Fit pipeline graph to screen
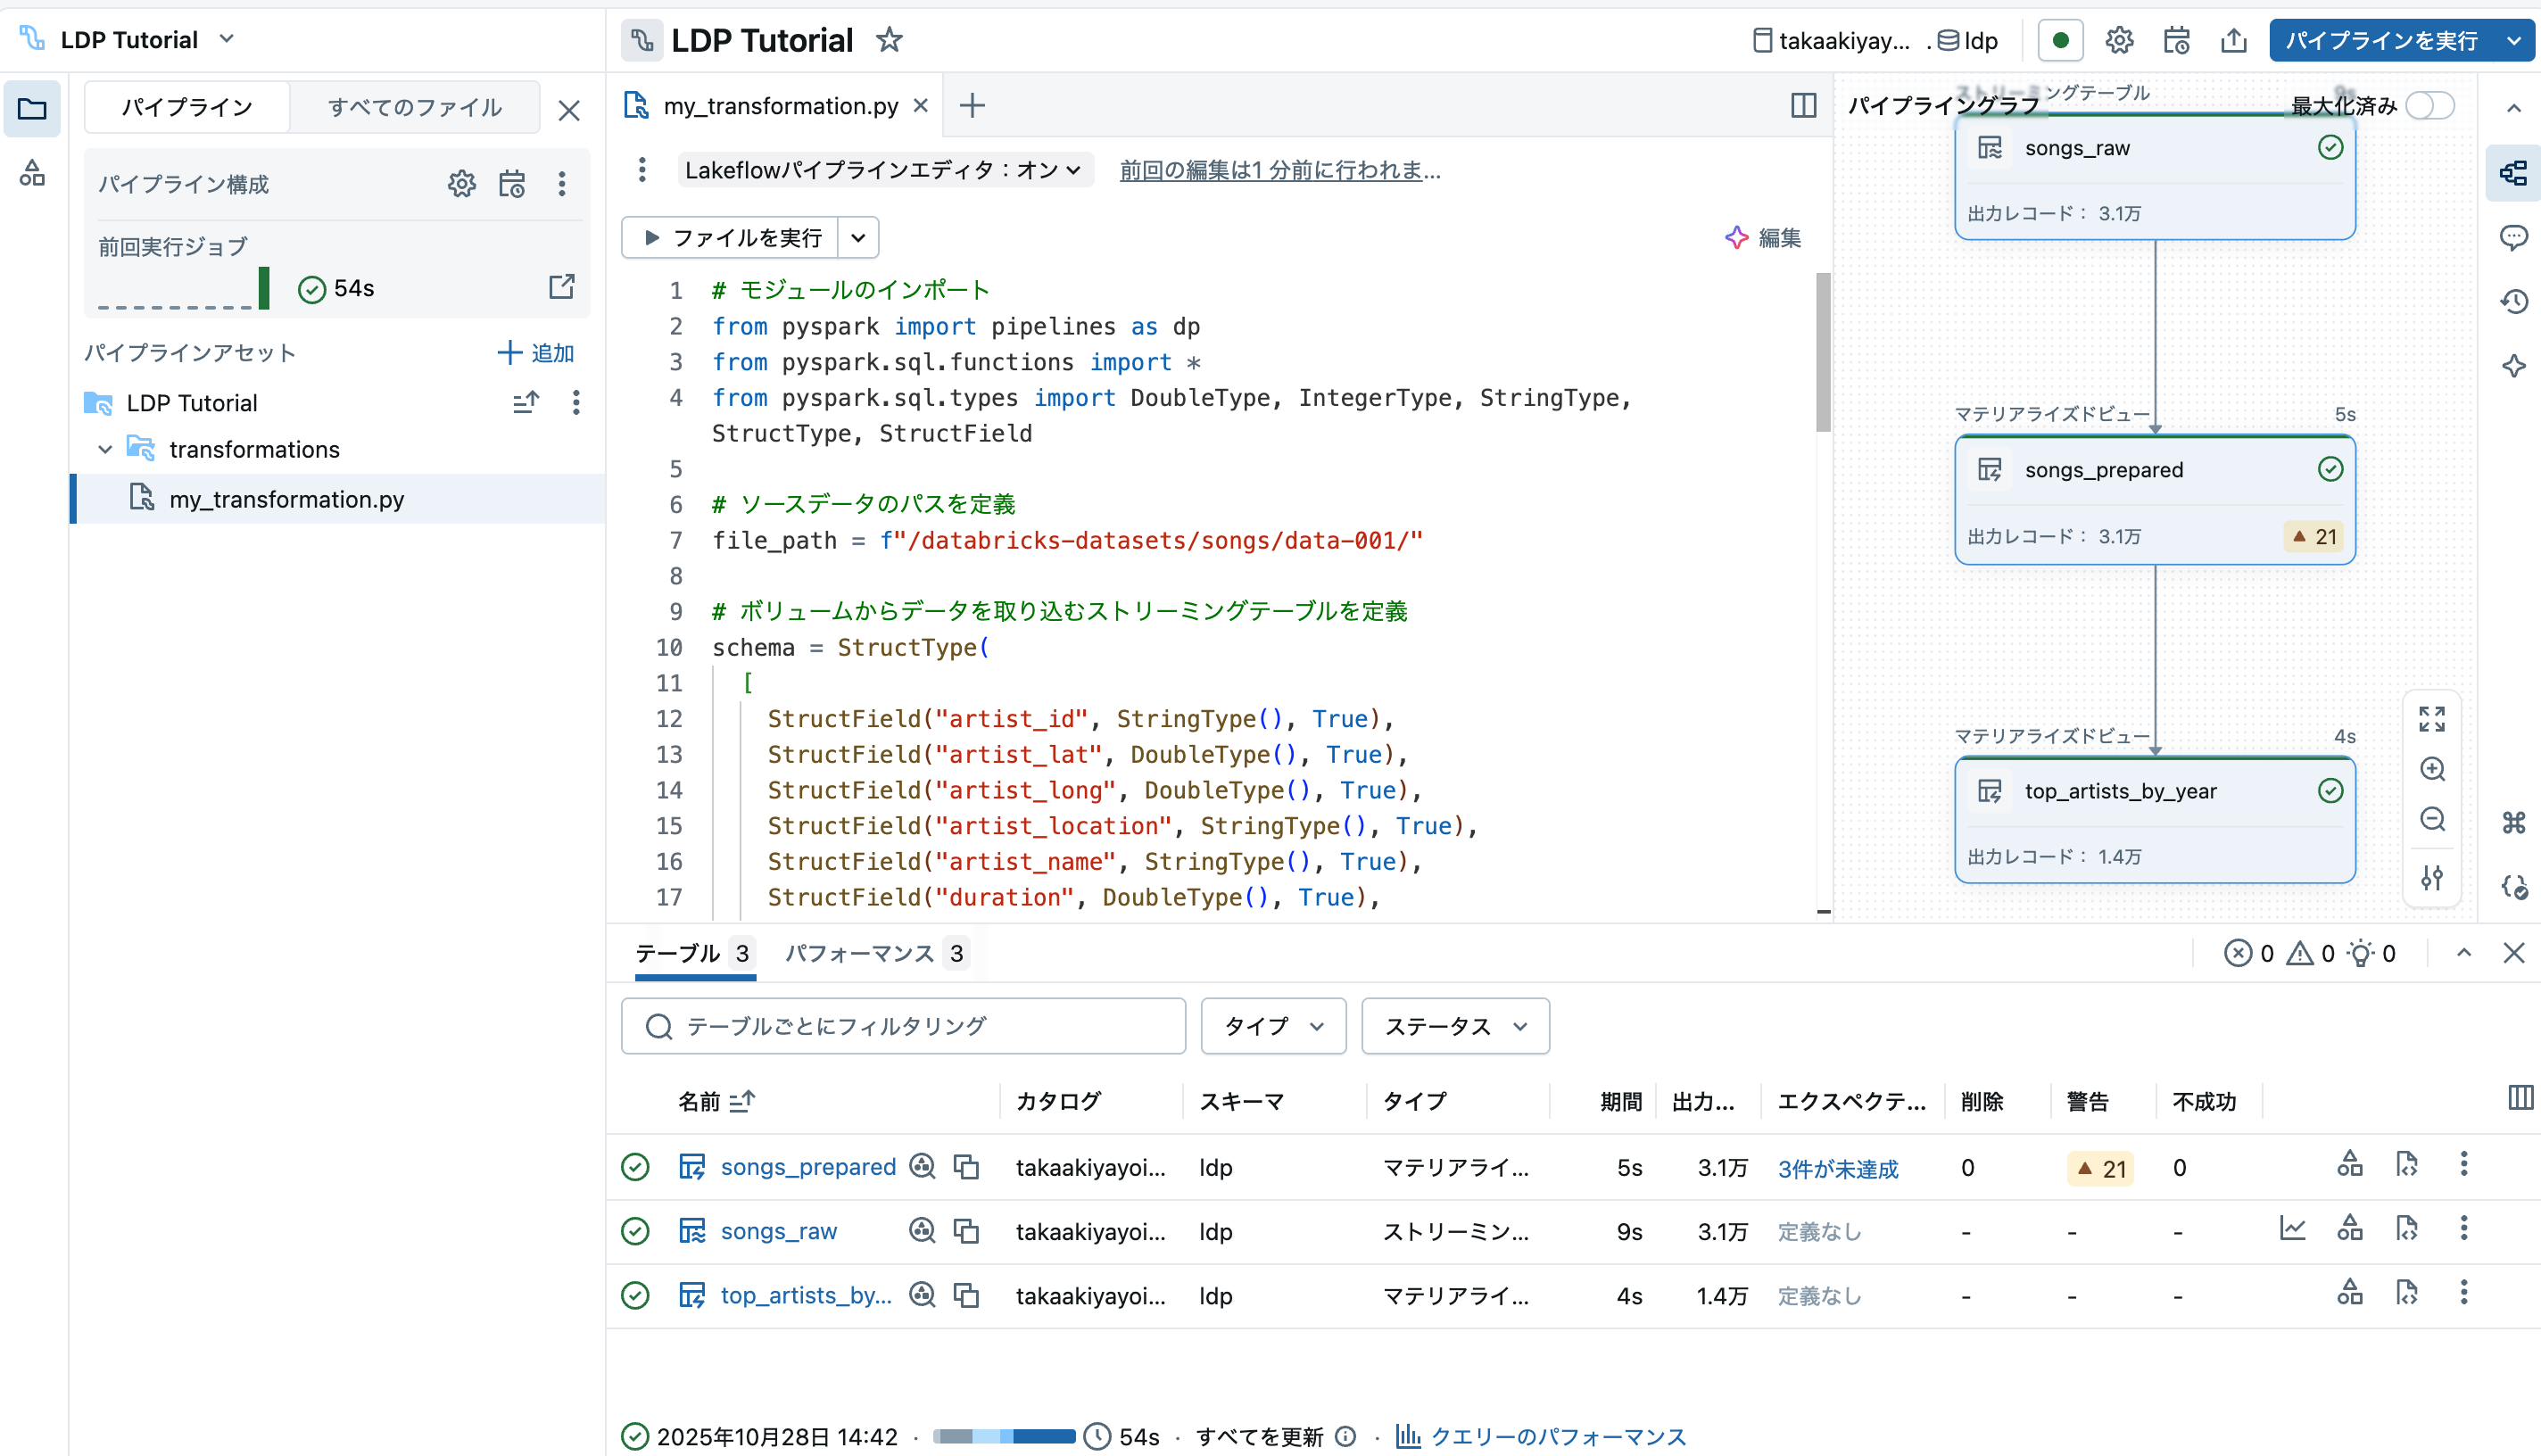Screen dimensions: 2541x1456 2432,719
